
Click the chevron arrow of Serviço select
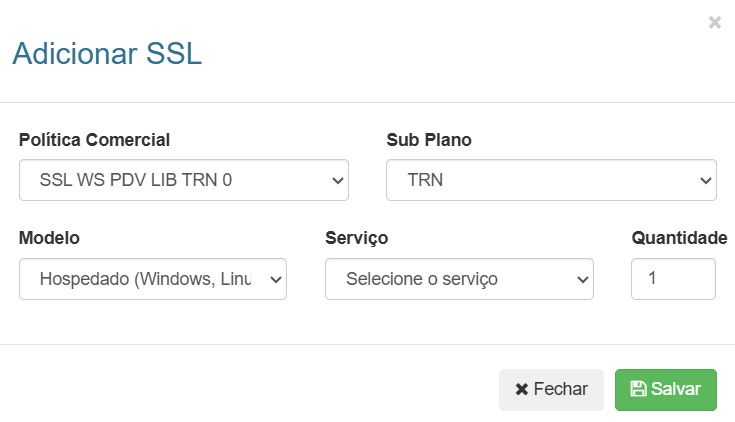tap(581, 280)
